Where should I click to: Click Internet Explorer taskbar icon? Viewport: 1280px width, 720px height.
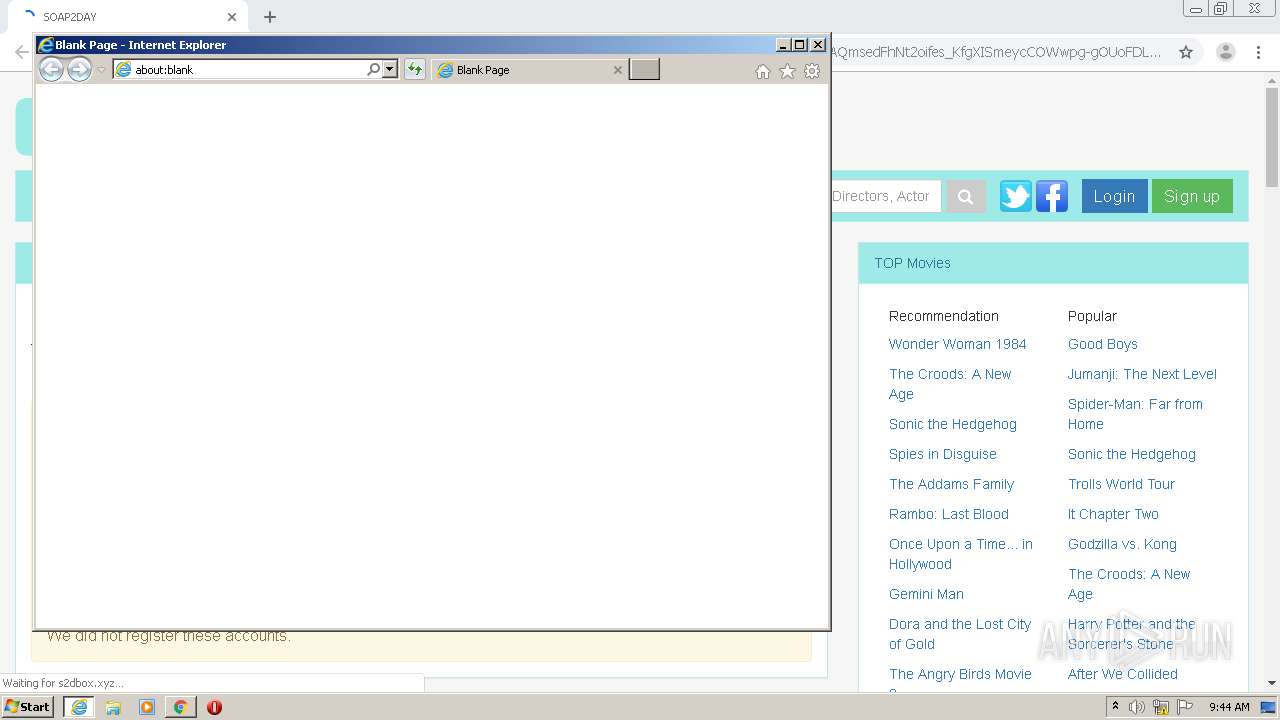[x=79, y=707]
